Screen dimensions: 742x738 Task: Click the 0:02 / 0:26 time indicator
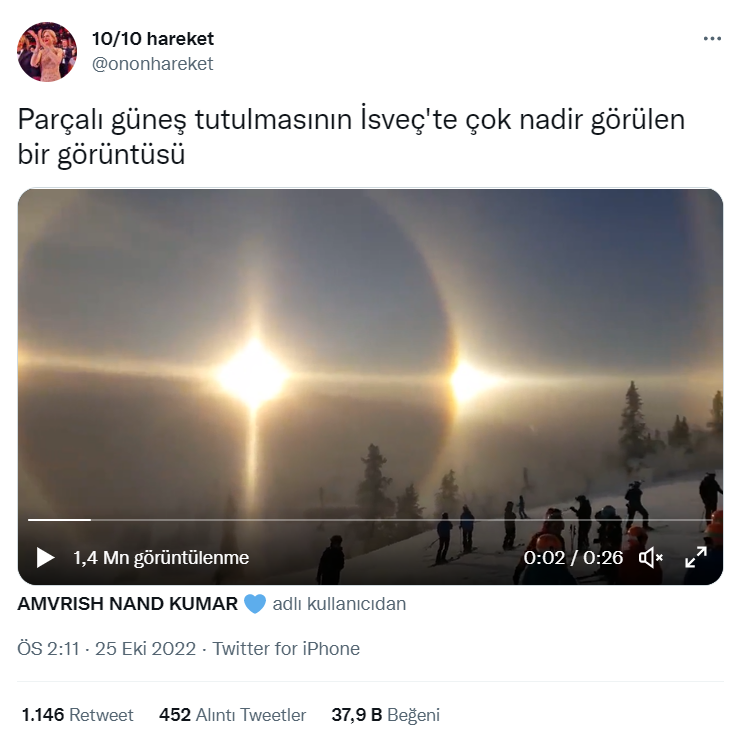573,558
